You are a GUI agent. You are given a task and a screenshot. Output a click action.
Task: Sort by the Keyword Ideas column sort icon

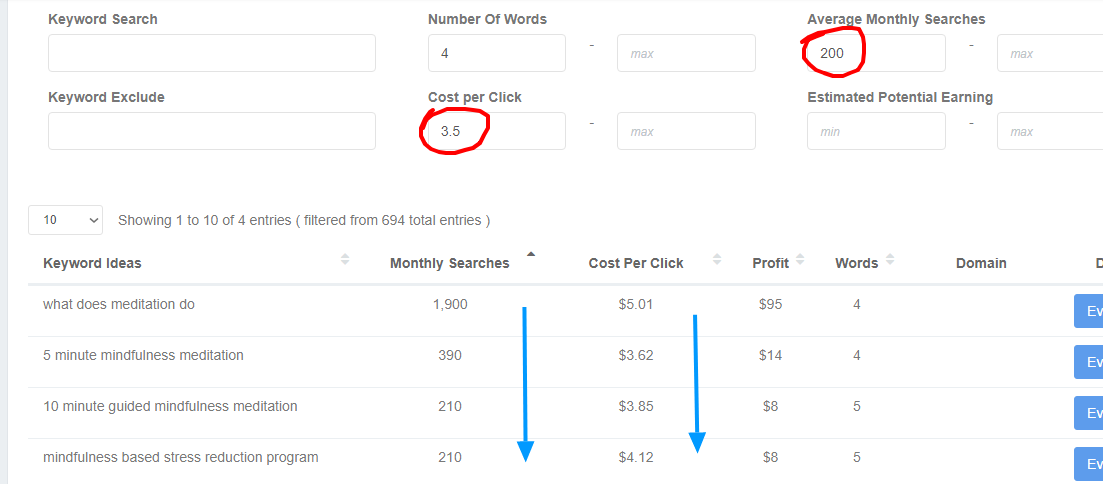click(345, 260)
